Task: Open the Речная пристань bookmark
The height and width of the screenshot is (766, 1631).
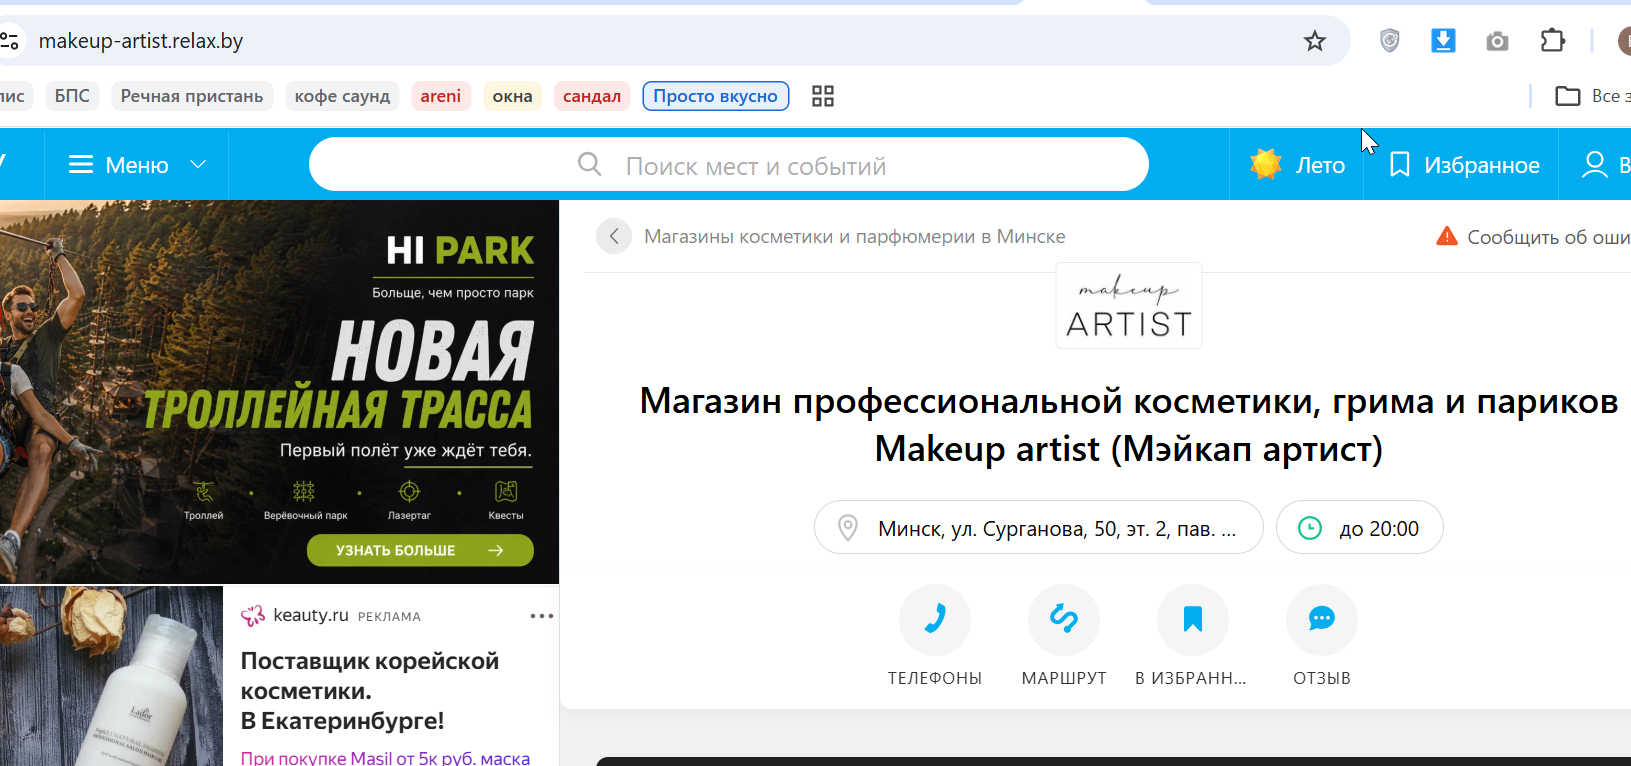Action: pos(192,96)
